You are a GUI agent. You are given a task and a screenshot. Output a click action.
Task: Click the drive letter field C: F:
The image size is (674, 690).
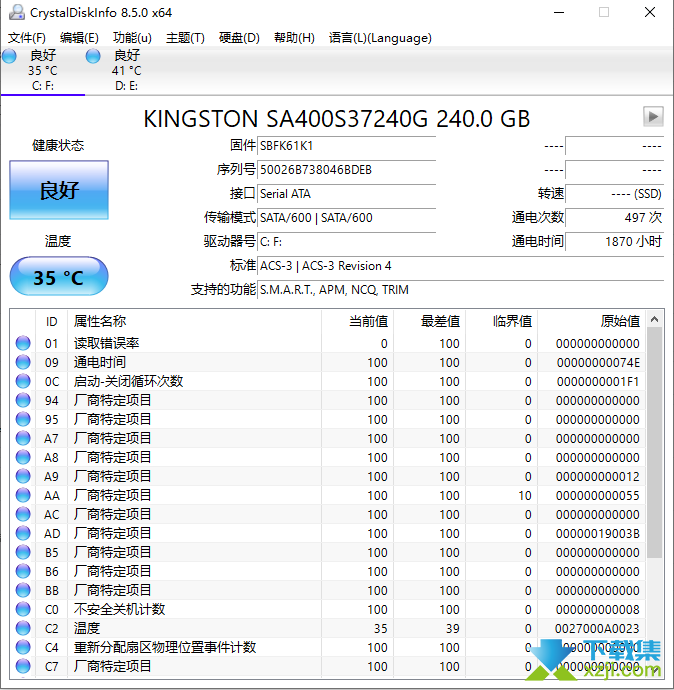[346, 242]
